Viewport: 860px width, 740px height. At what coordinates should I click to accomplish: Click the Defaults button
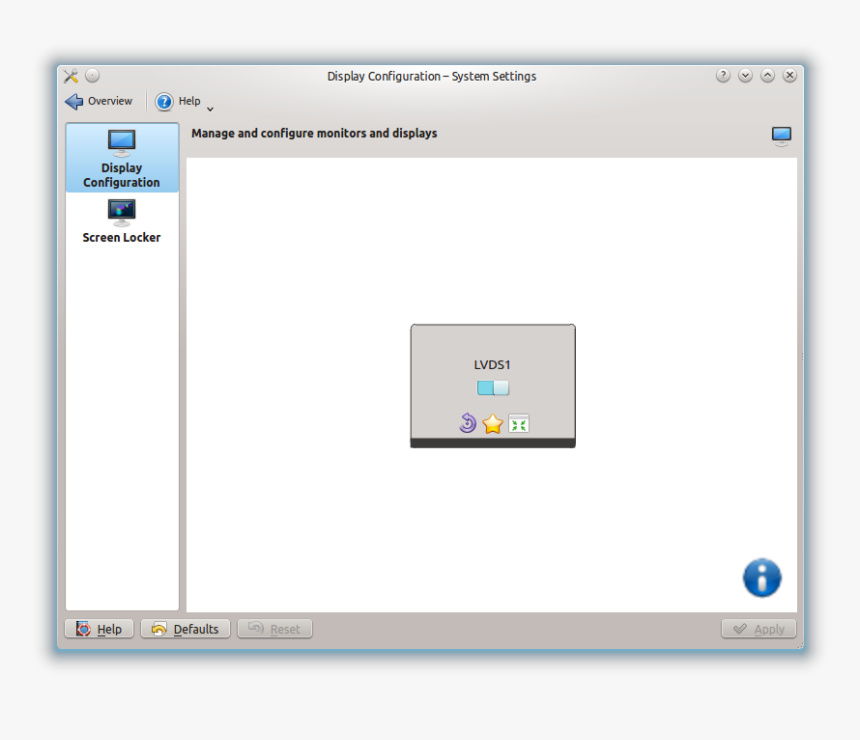(x=185, y=629)
